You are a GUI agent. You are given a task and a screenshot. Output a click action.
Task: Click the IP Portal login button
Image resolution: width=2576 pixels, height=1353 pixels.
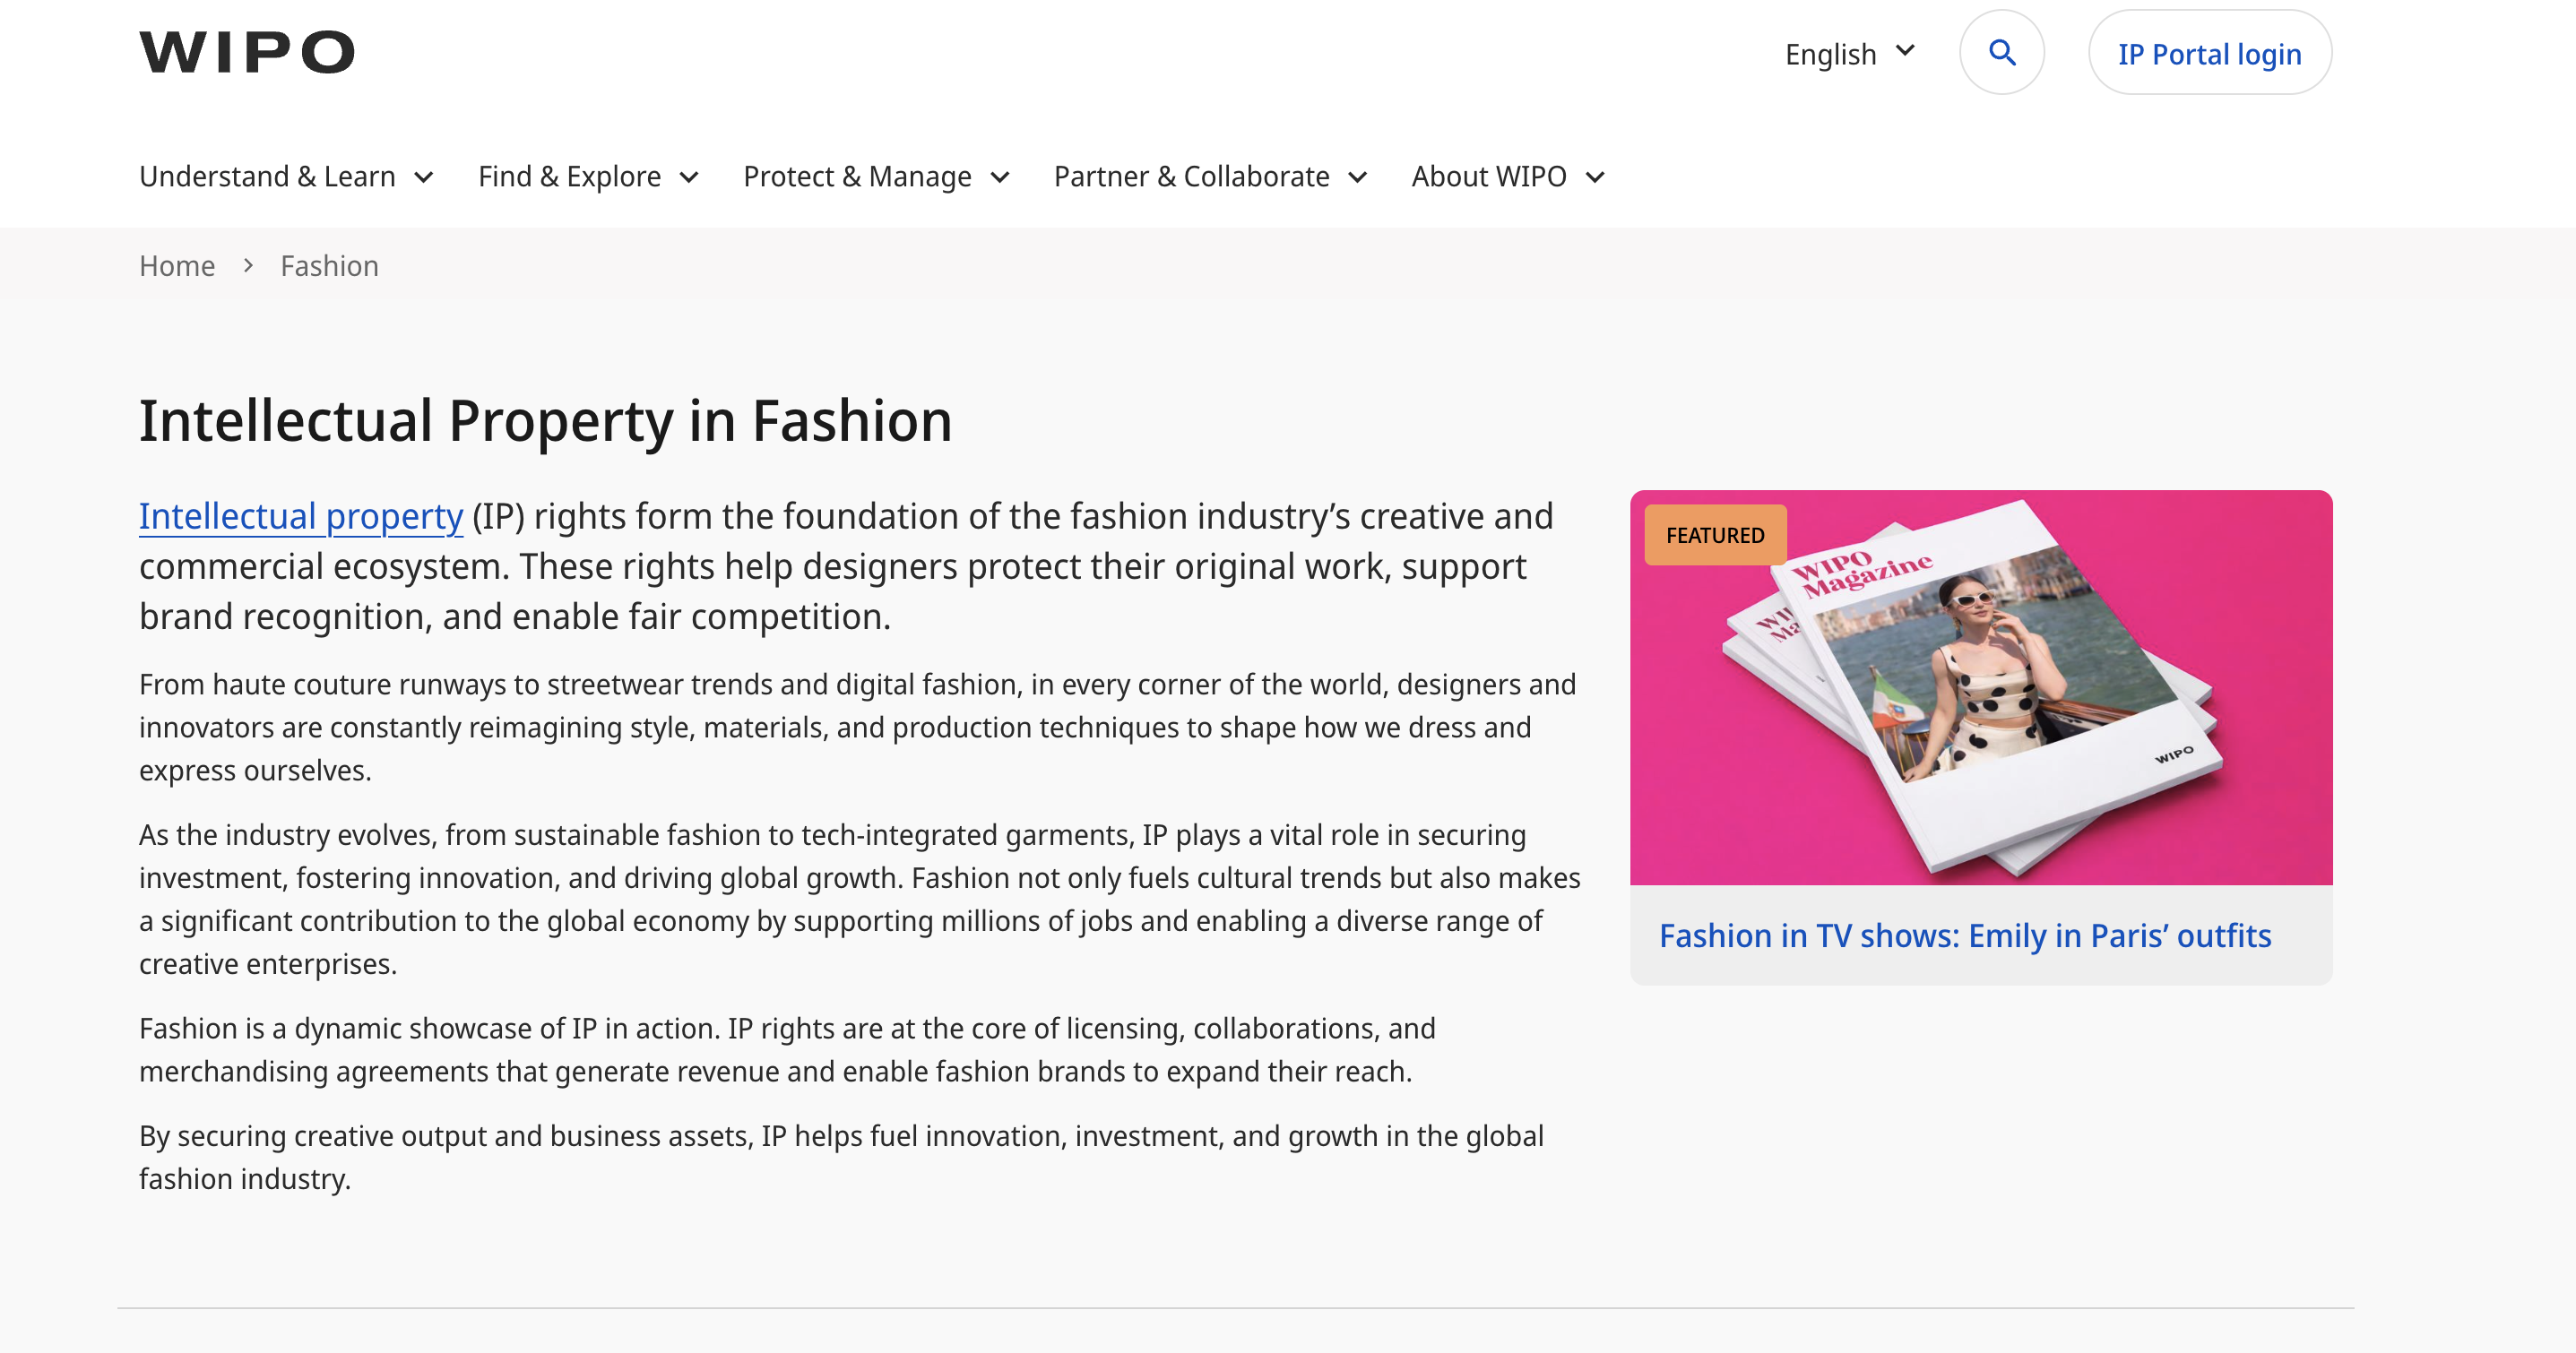(2209, 53)
